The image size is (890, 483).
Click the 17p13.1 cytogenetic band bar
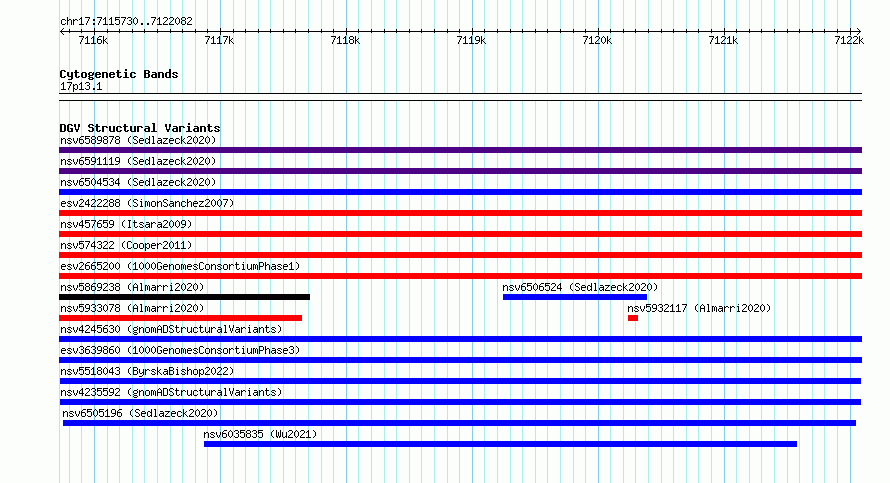460,97
